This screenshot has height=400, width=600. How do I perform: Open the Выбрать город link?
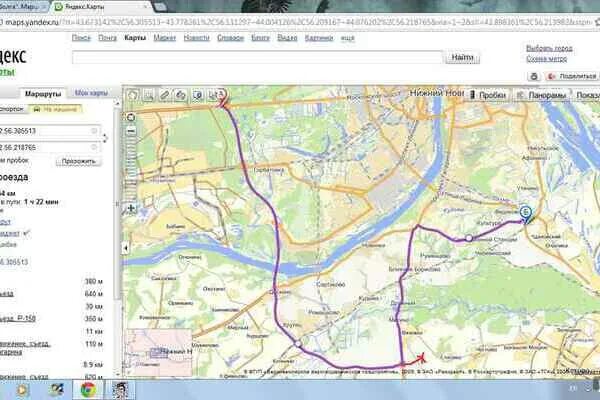point(549,48)
